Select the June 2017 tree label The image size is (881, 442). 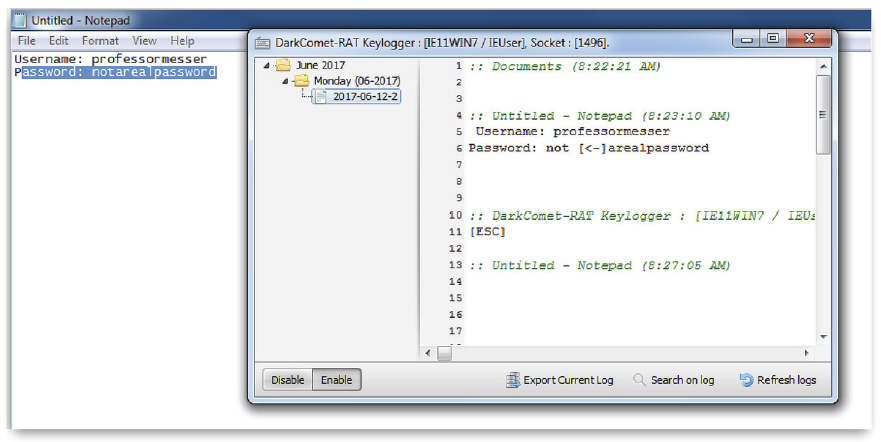coord(320,65)
